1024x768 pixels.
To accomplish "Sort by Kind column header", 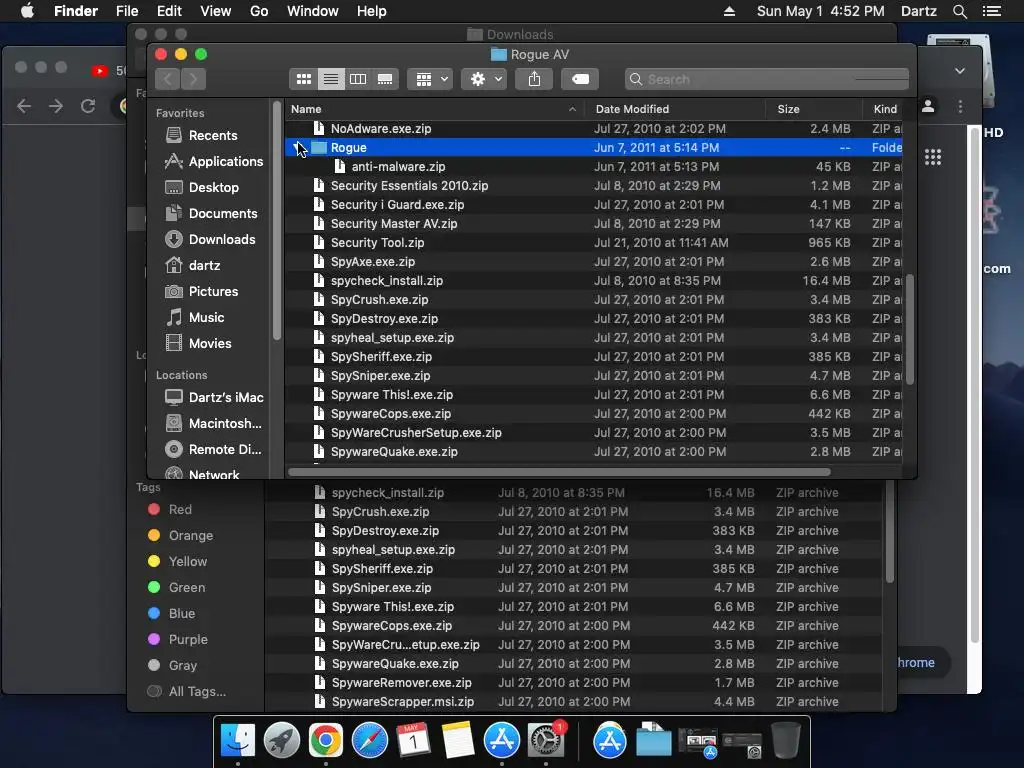I will coord(885,109).
